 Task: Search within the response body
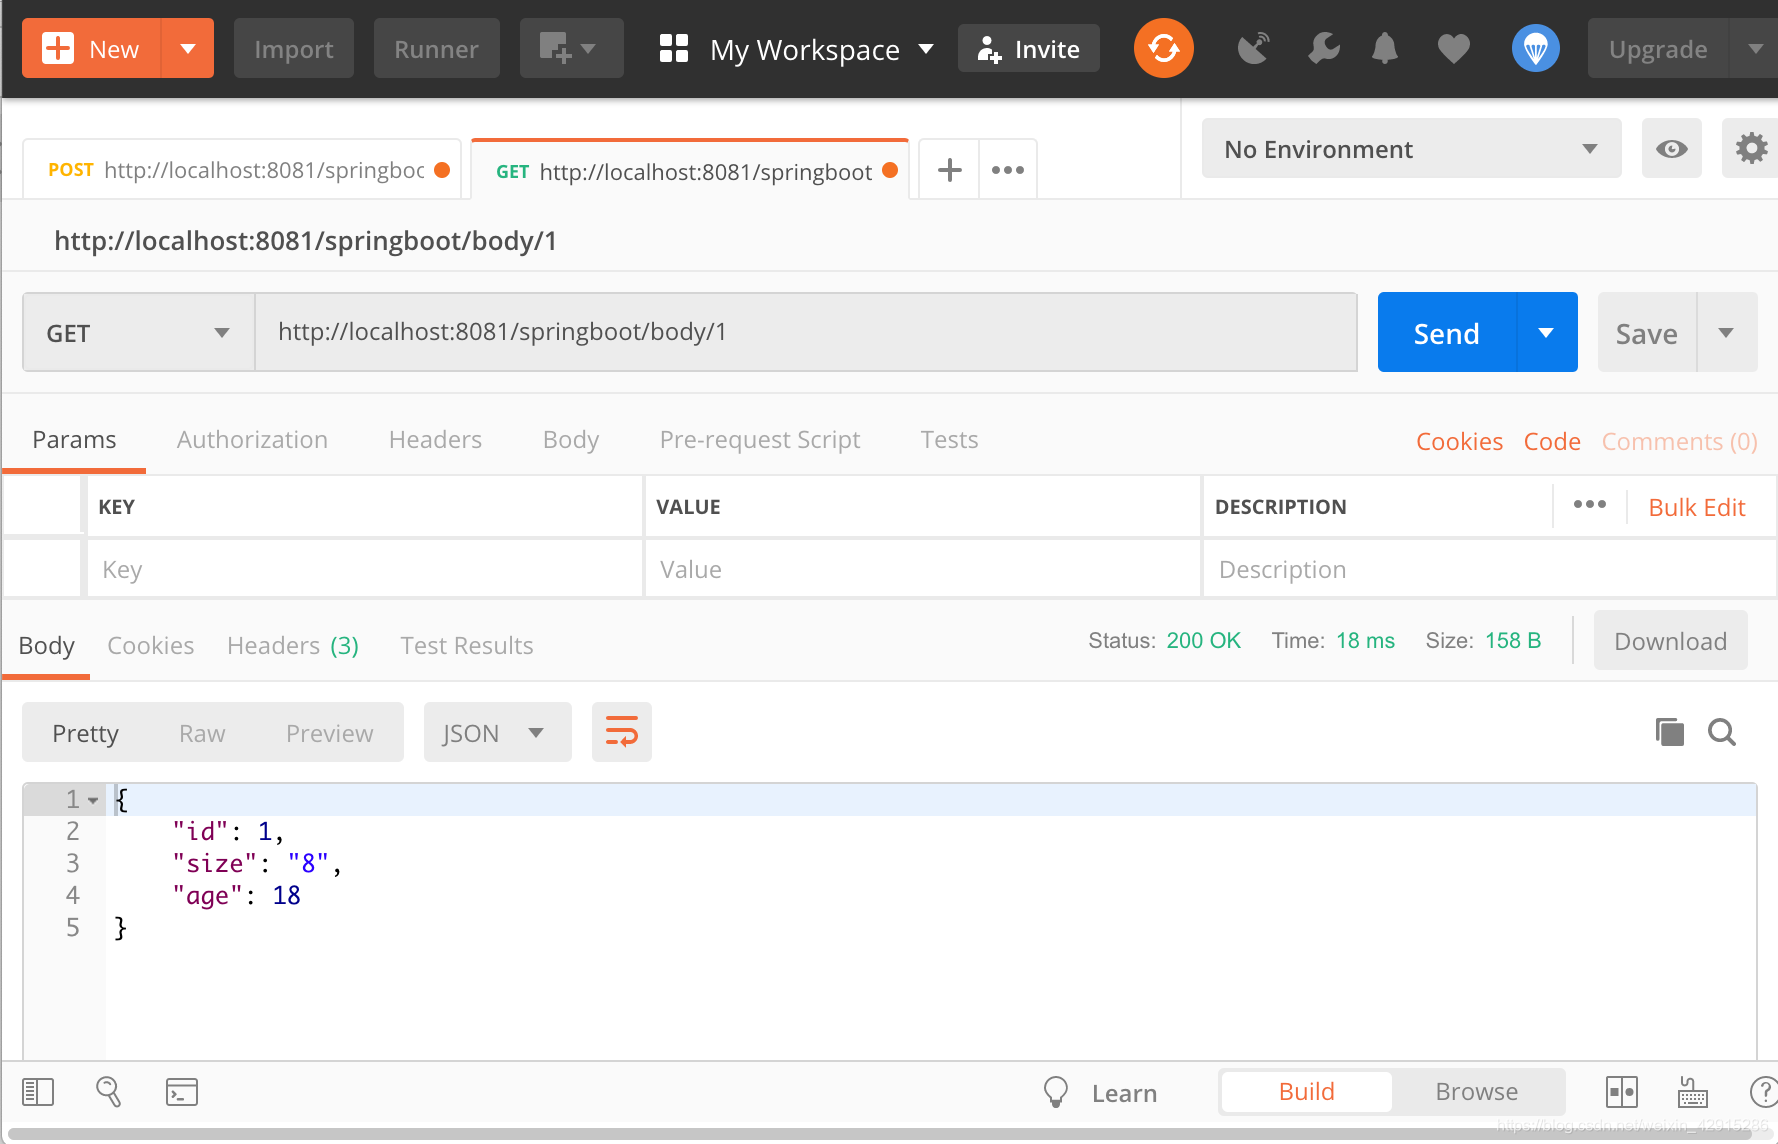tap(1722, 732)
